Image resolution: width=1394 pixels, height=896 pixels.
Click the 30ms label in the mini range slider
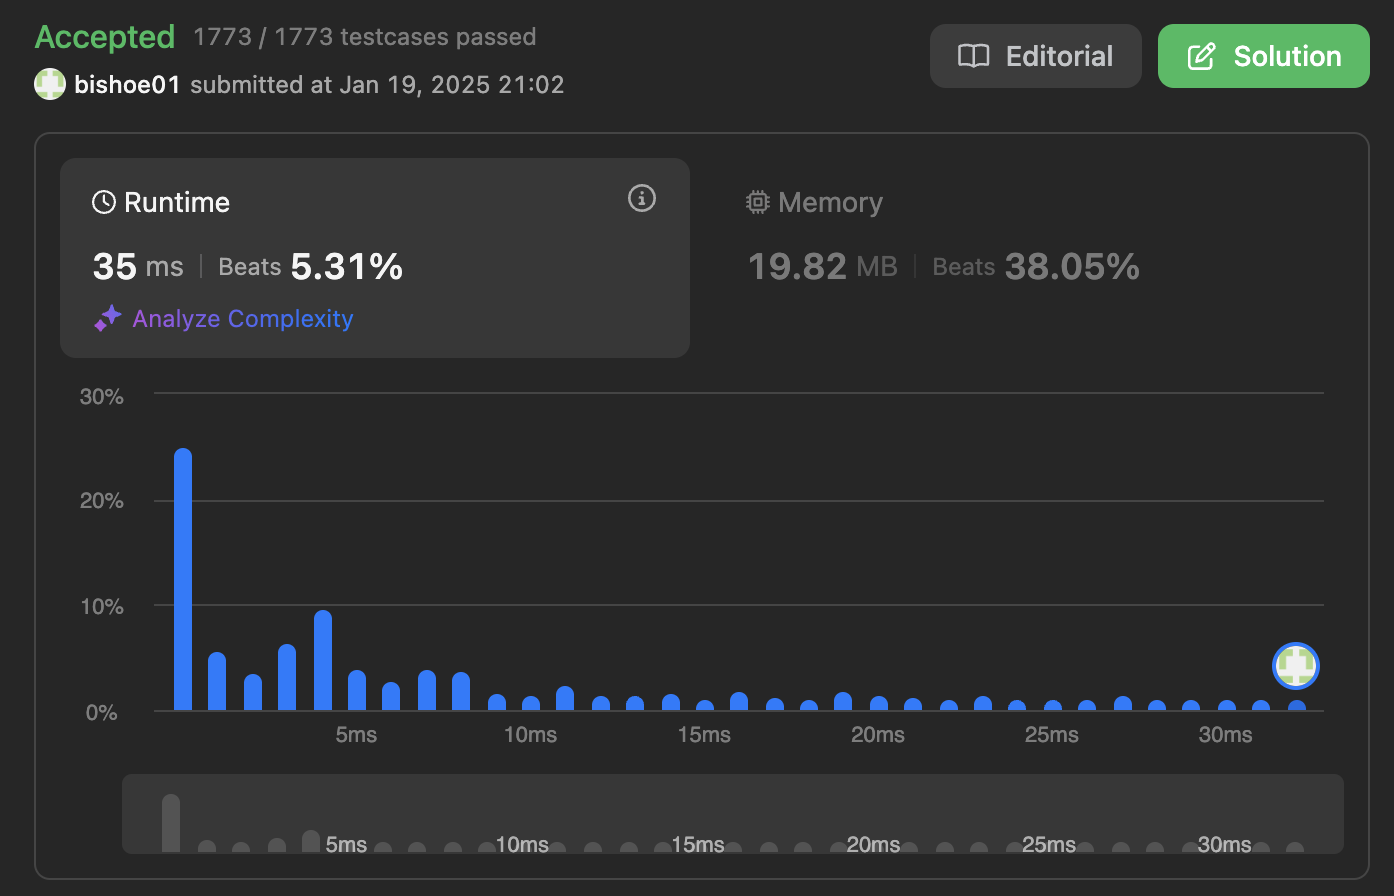(1224, 845)
